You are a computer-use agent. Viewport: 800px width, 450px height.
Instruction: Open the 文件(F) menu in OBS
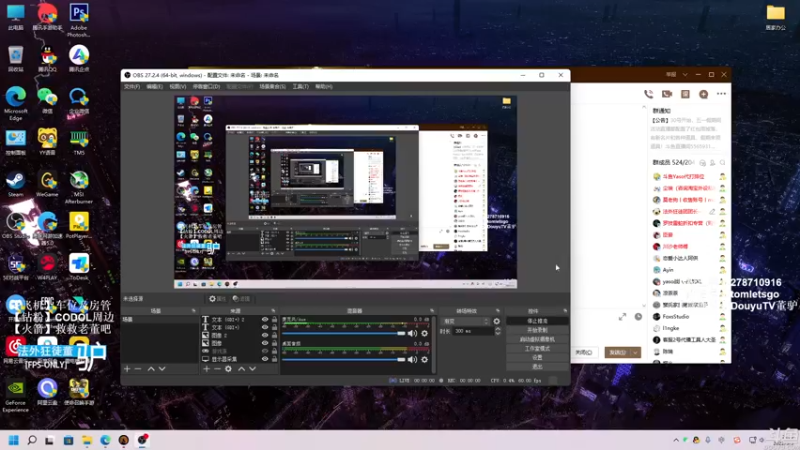click(132, 87)
